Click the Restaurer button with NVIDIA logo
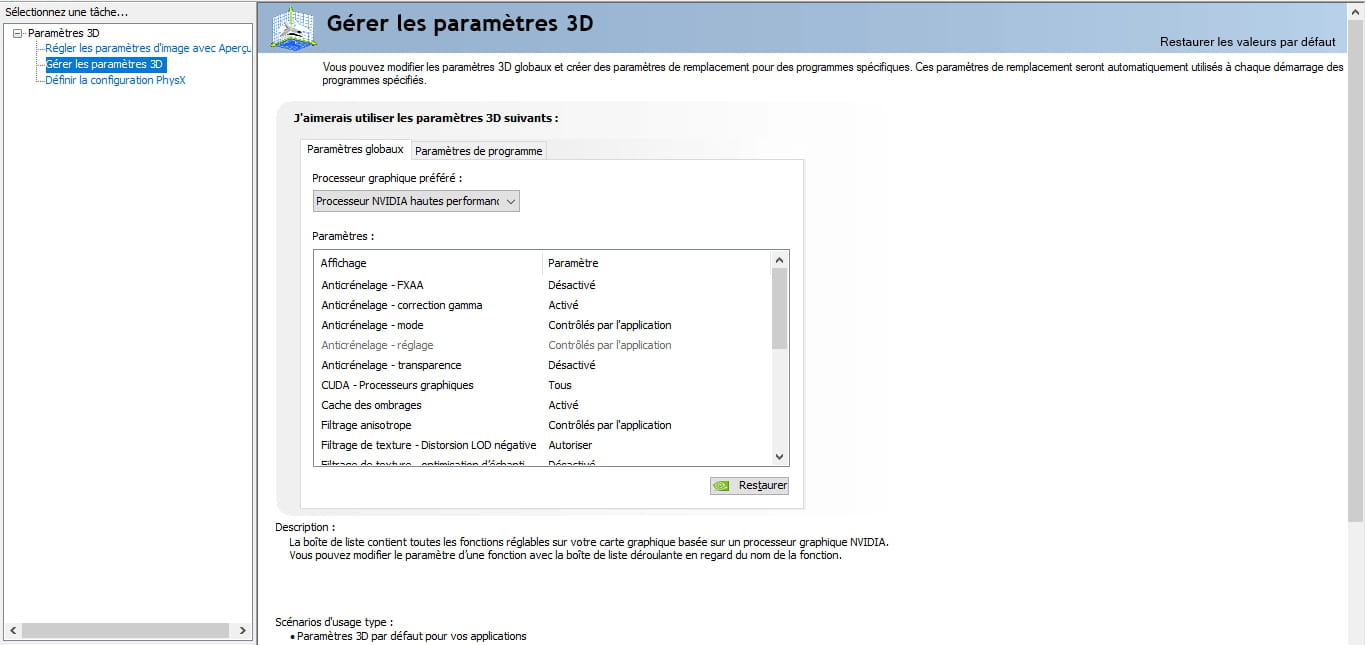Screen dimensions: 1366x645 click(749, 486)
